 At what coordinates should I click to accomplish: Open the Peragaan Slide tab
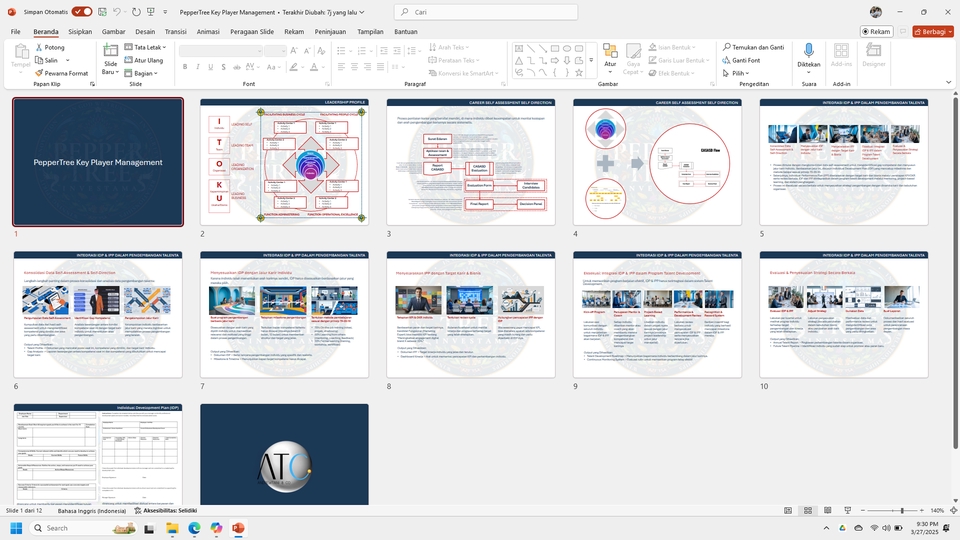click(252, 31)
